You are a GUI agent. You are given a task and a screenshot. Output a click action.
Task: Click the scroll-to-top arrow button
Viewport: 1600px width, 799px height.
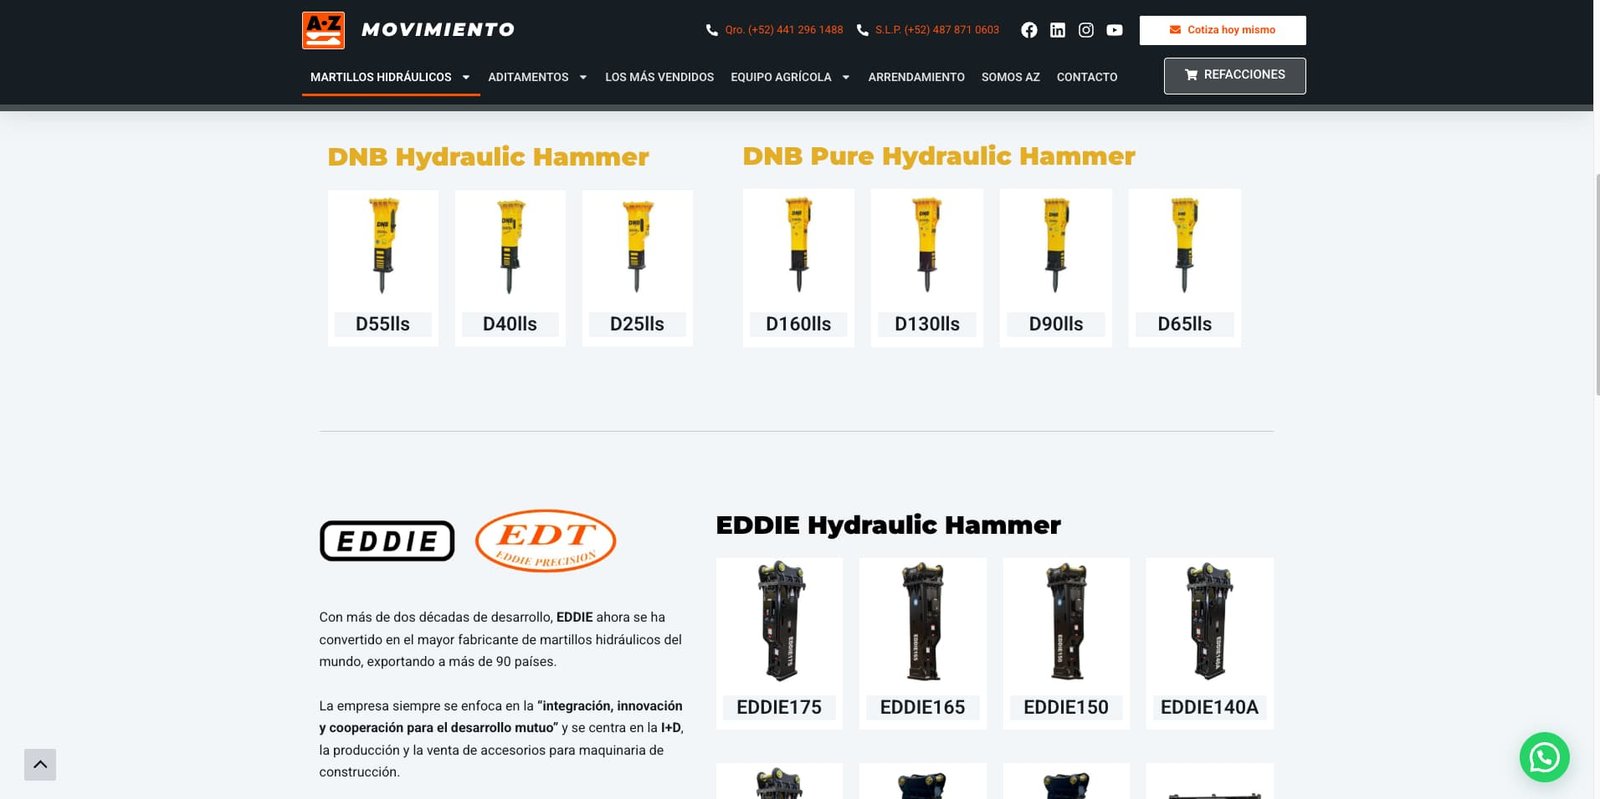click(40, 764)
